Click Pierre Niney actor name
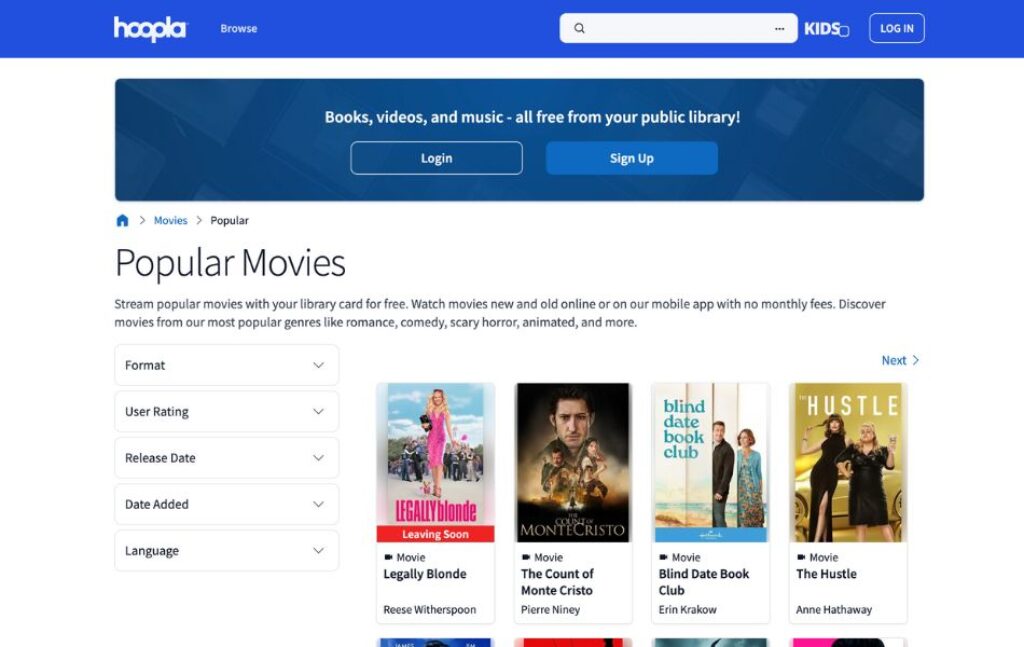Image resolution: width=1024 pixels, height=647 pixels. pos(550,610)
